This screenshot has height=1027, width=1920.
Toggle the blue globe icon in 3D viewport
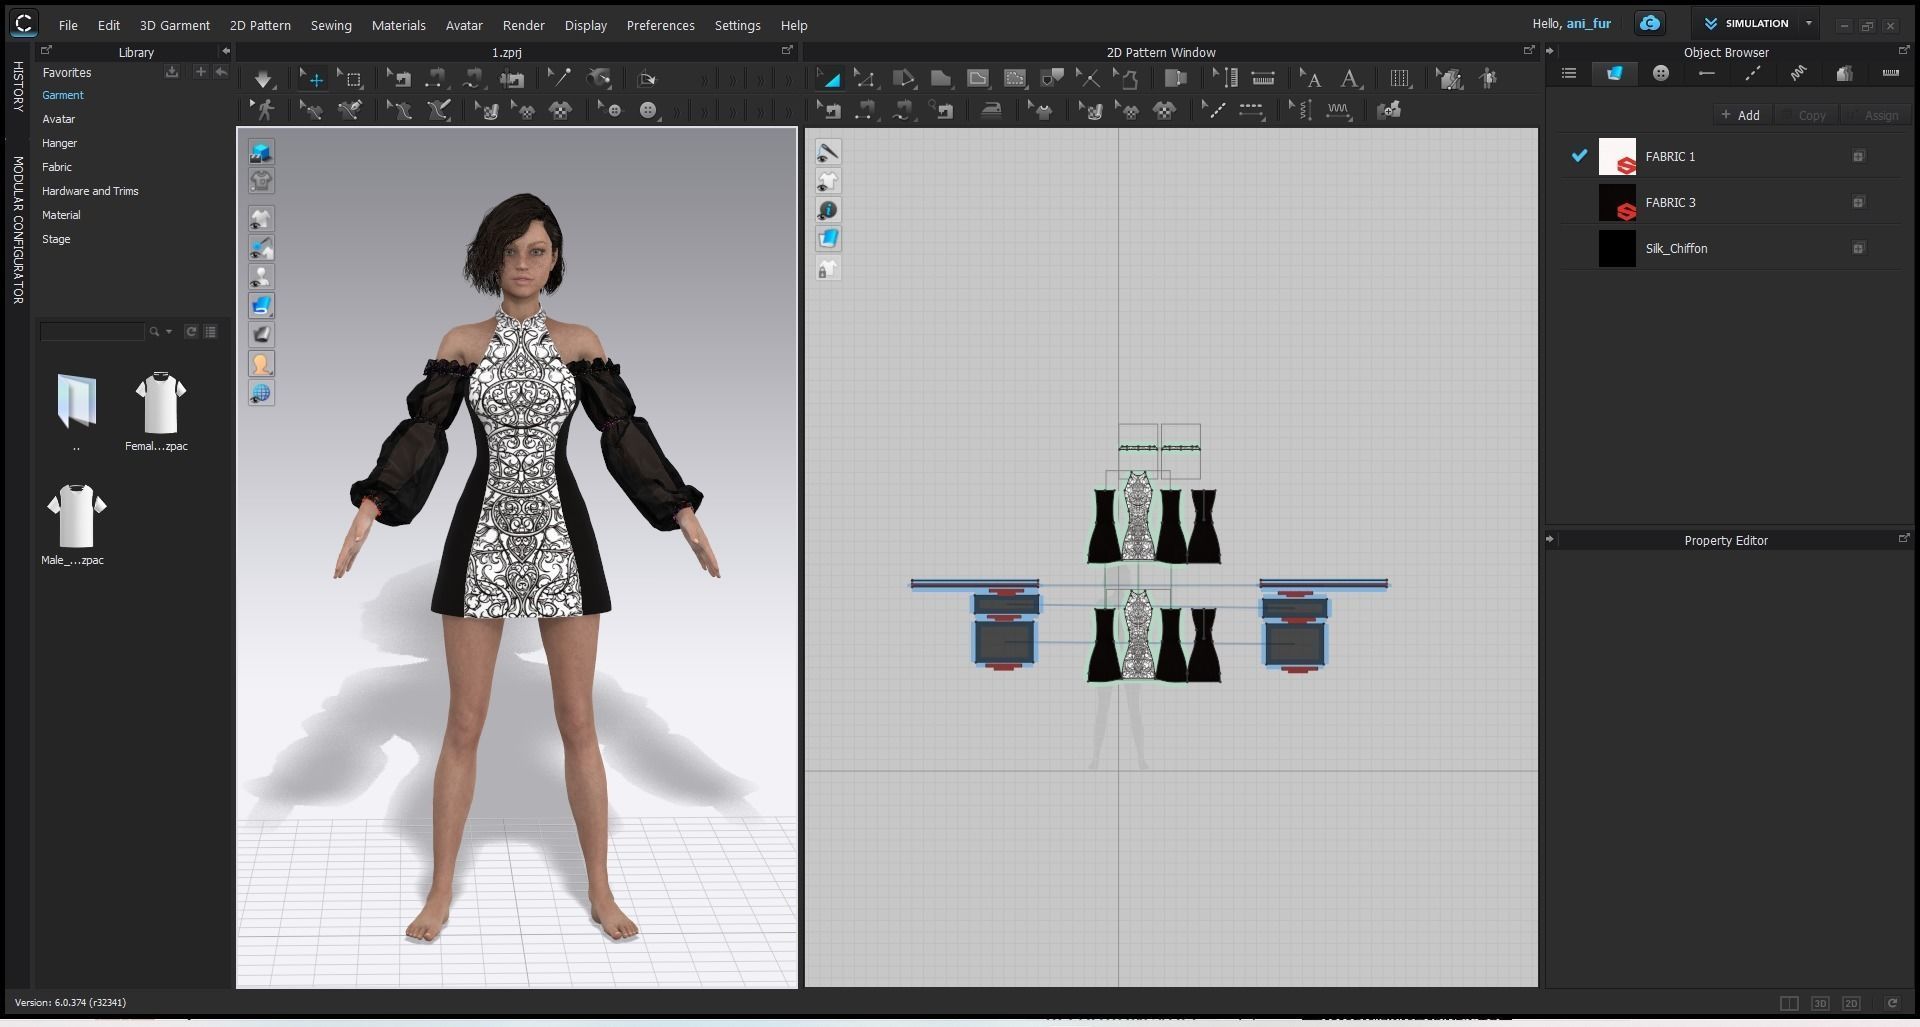point(261,393)
